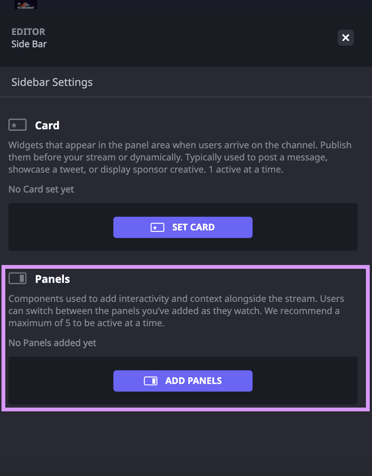The image size is (372, 476).
Task: Select the Sidebar Settings header
Action: (x=52, y=82)
